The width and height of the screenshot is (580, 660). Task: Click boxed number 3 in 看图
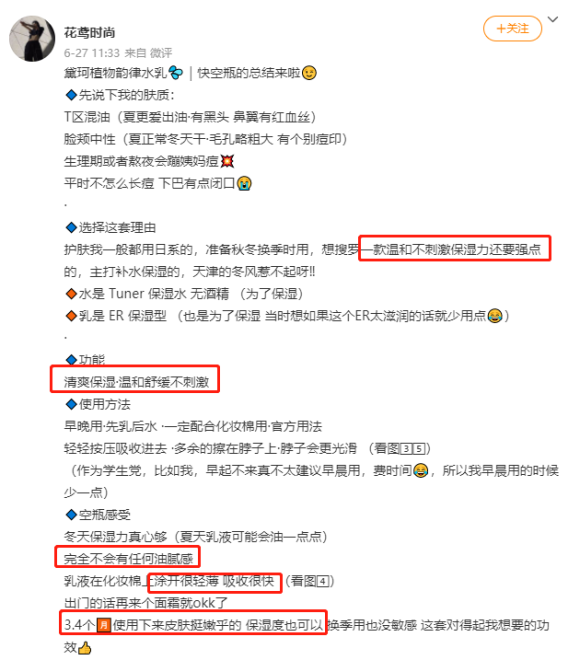(406, 449)
